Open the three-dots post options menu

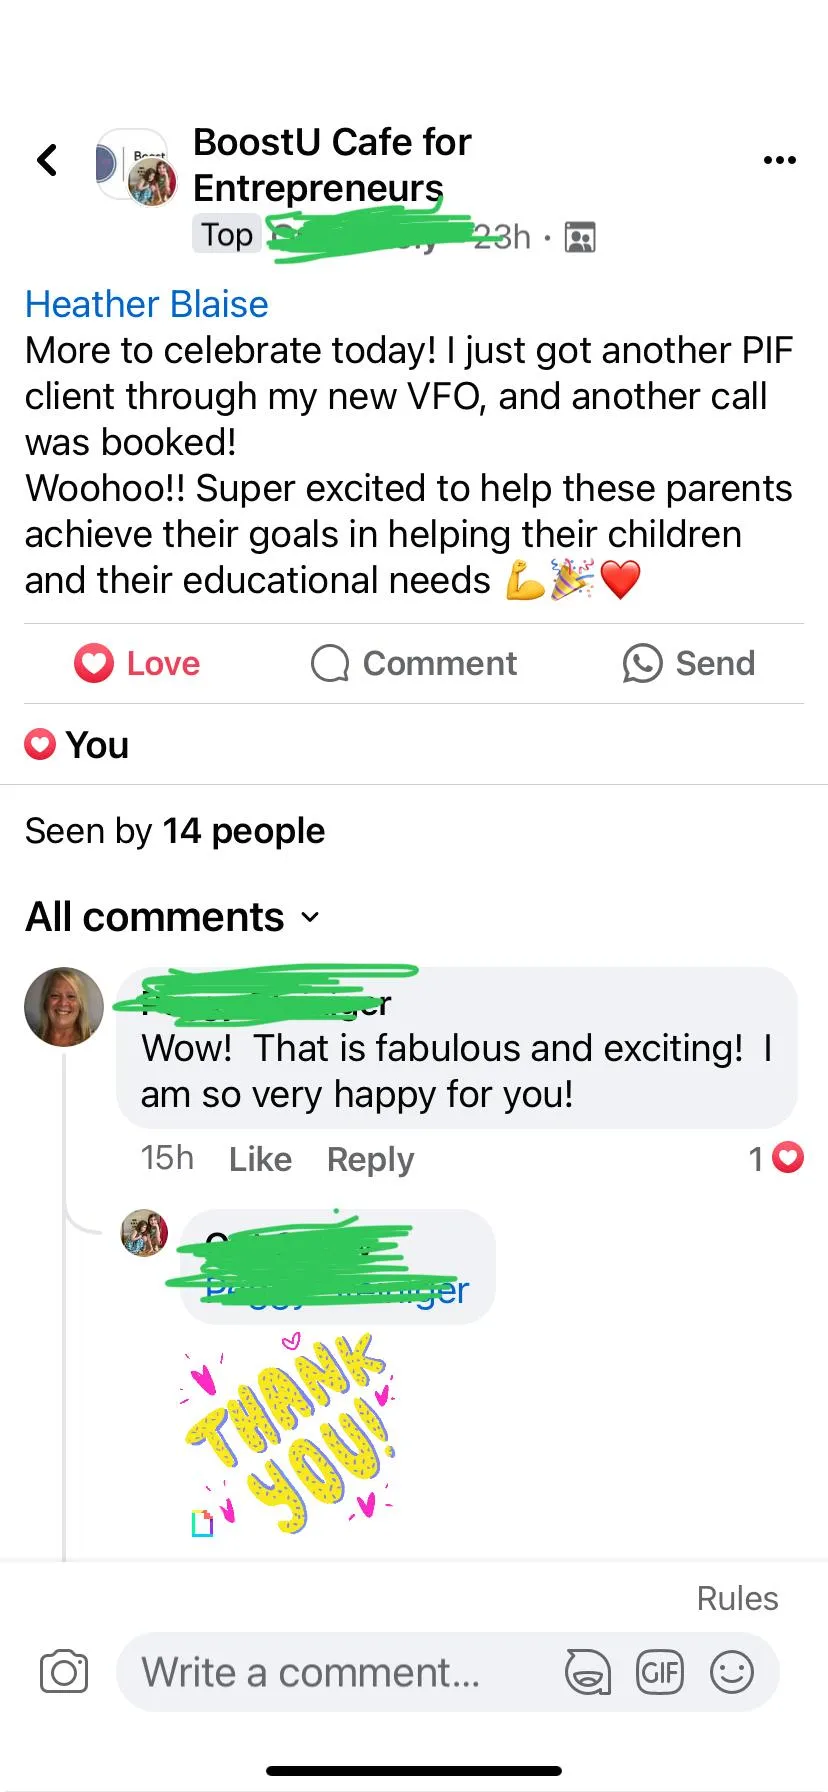click(779, 160)
